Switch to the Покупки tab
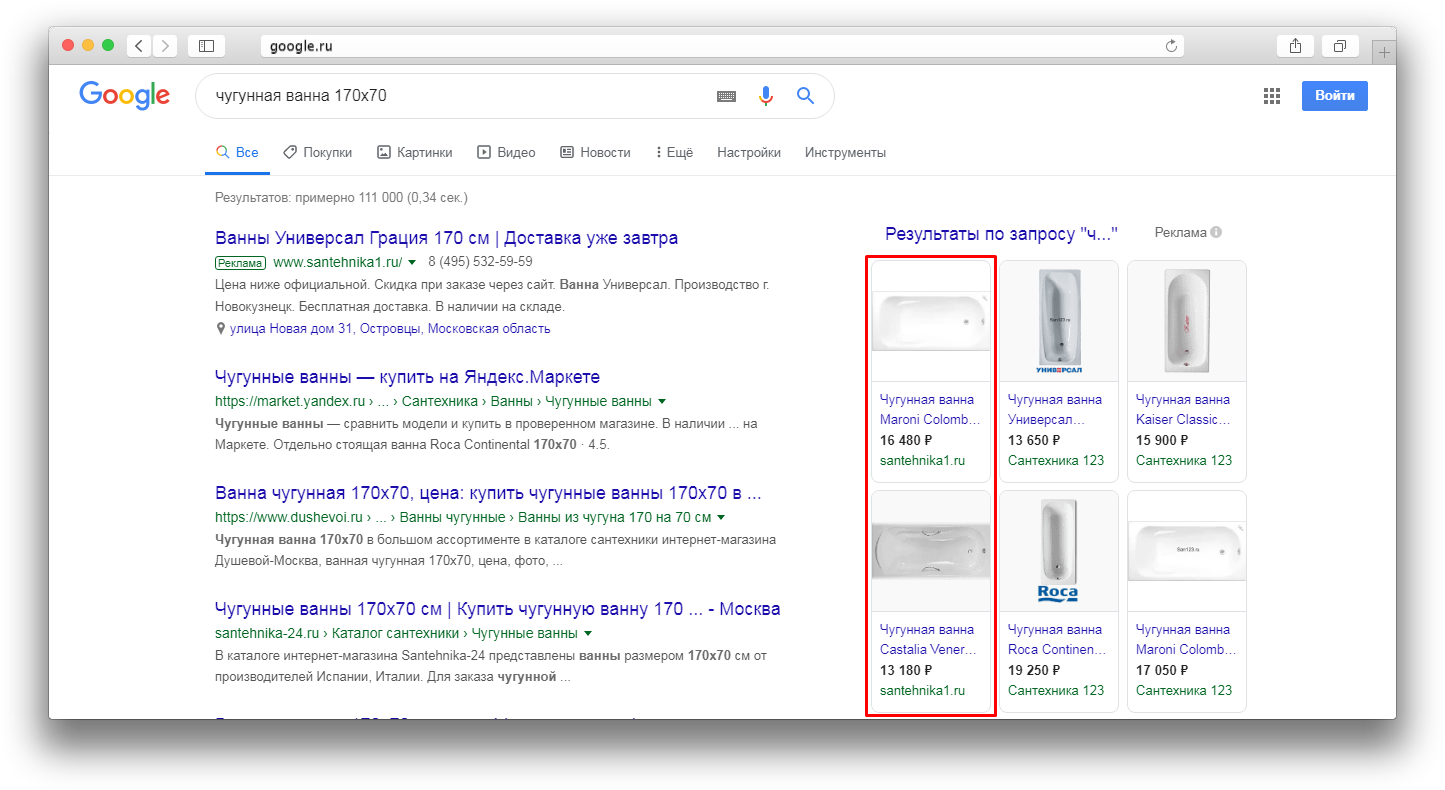The width and height of the screenshot is (1445, 790). [317, 152]
